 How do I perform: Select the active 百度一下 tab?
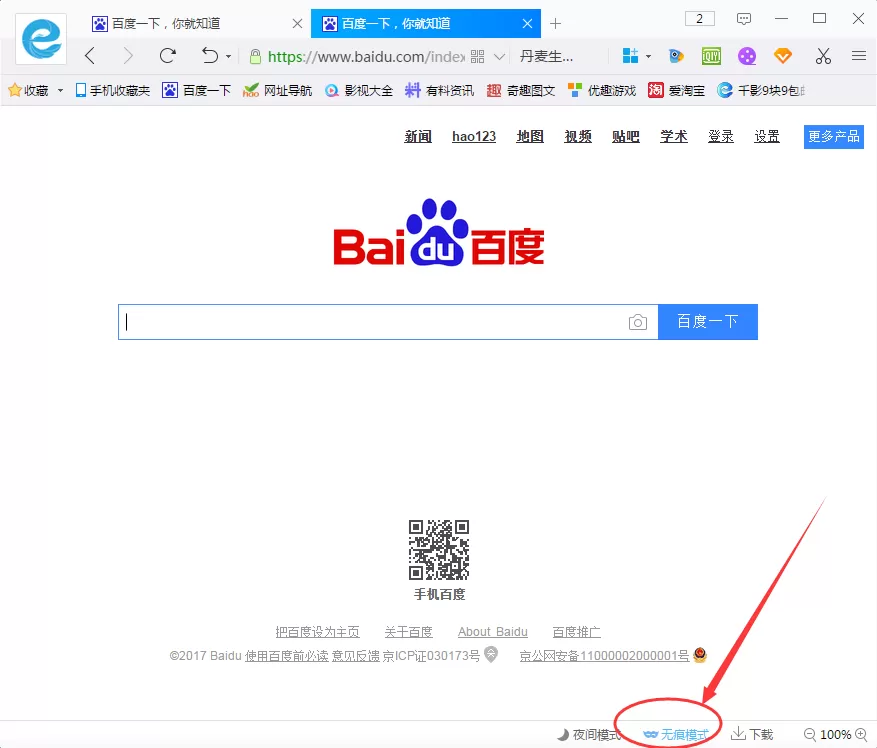click(x=425, y=23)
